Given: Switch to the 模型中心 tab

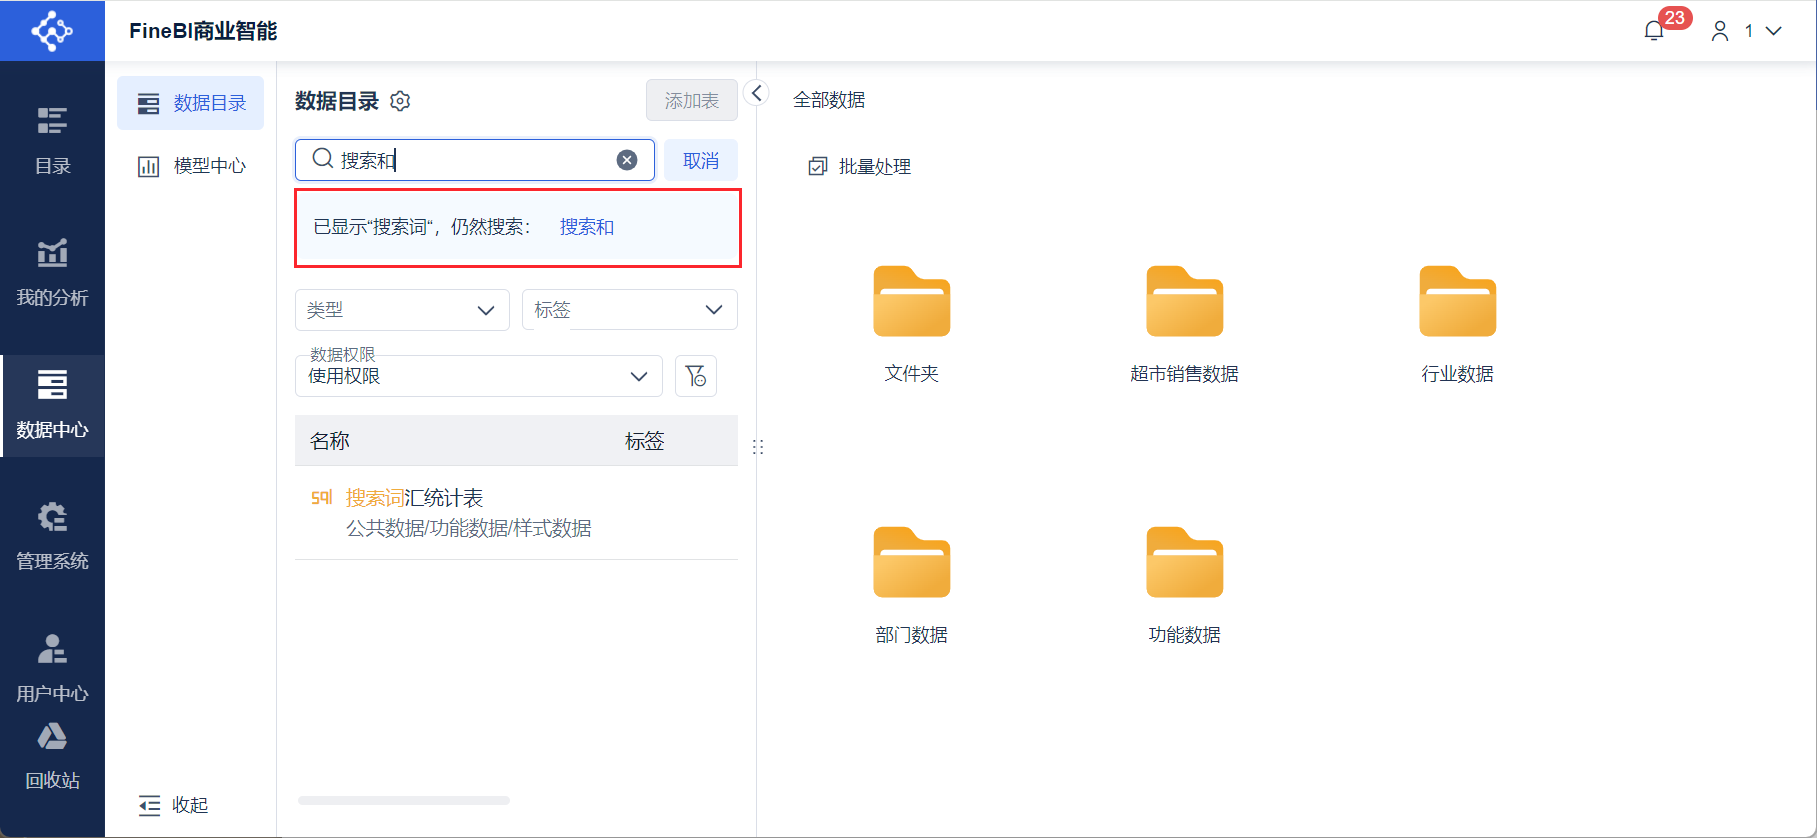Looking at the screenshot, I should [x=191, y=166].
